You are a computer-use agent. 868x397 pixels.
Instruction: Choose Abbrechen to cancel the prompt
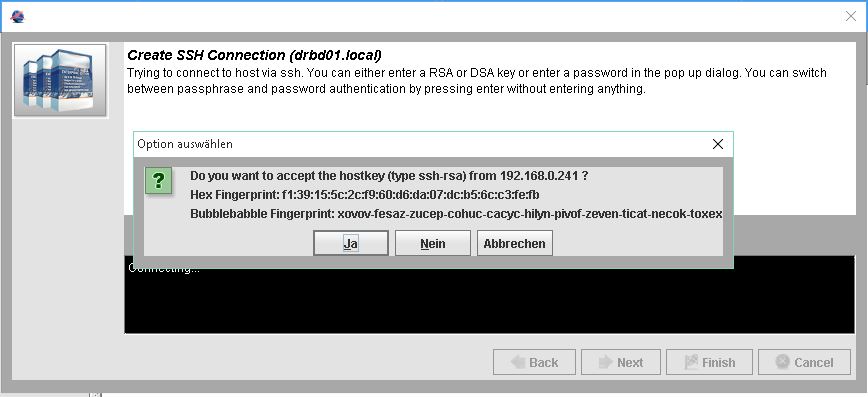click(515, 243)
